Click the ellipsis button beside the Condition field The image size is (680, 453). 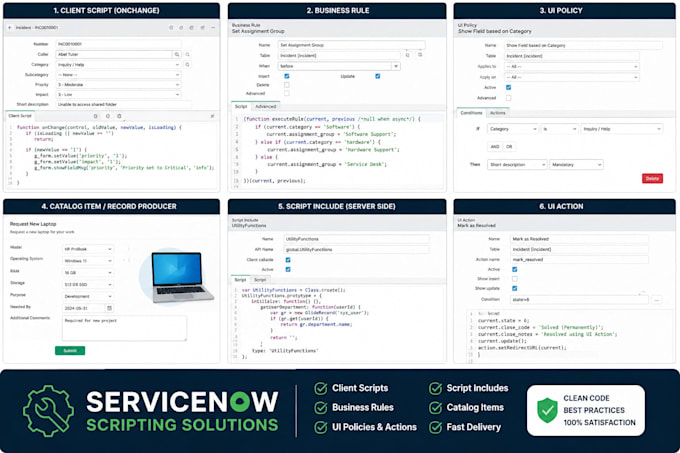coord(657,300)
